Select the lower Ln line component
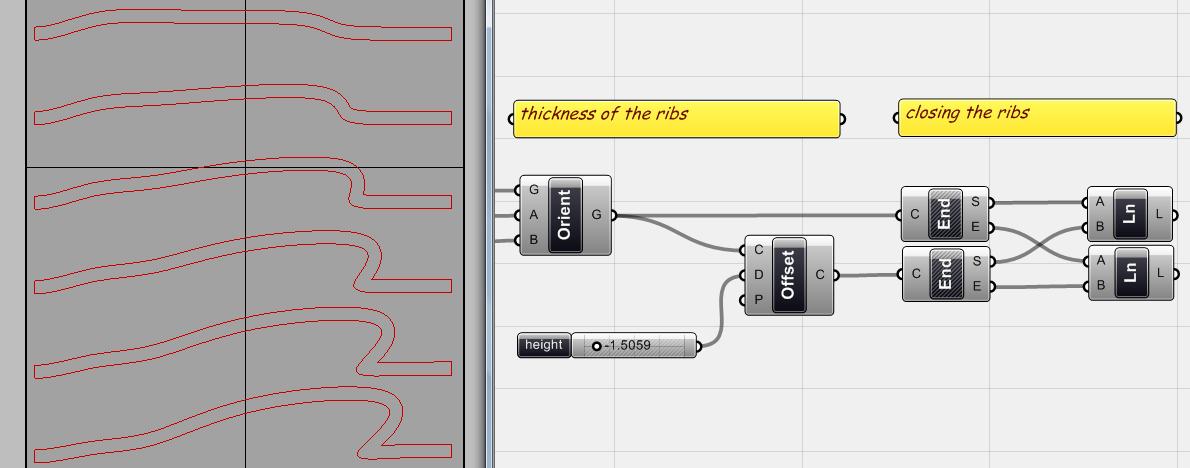The width and height of the screenshot is (1190, 468). click(1131, 273)
